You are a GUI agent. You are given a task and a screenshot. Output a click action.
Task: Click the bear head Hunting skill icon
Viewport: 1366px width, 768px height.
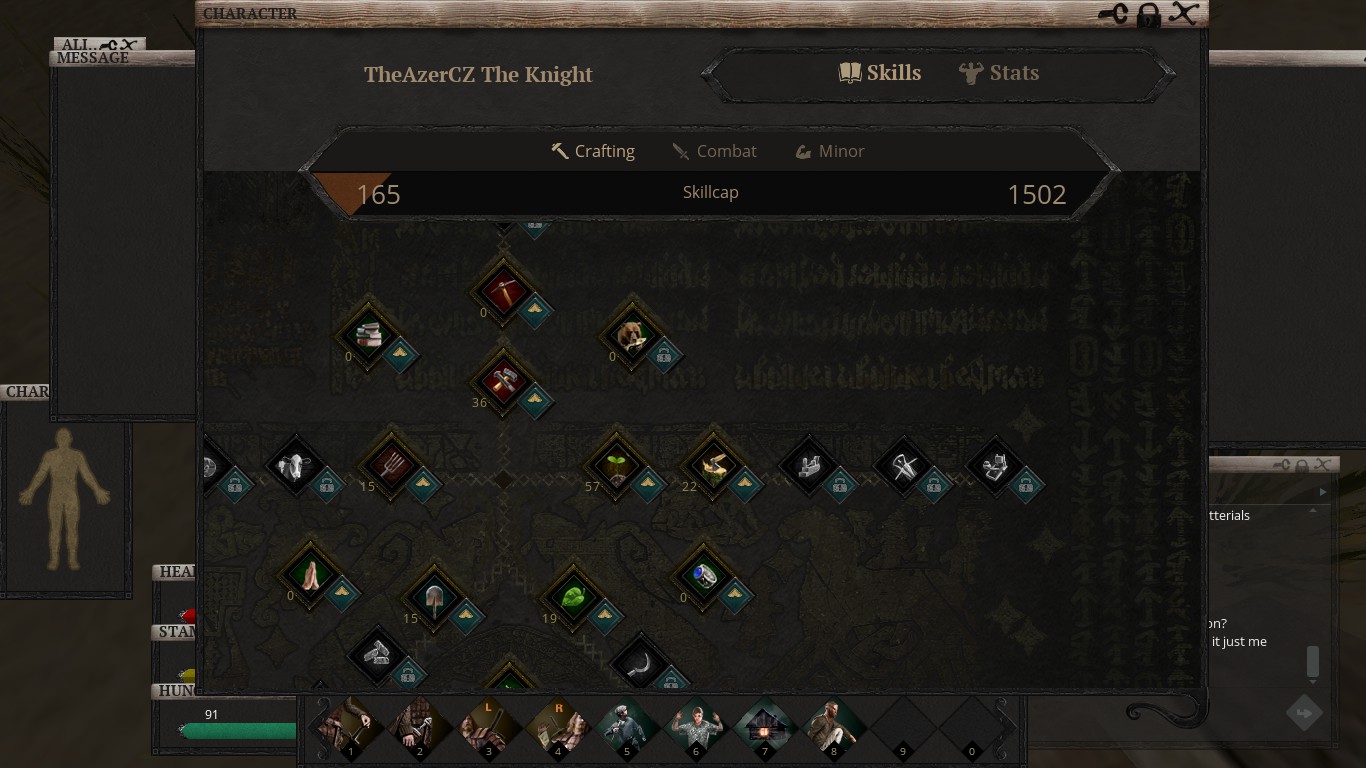[x=631, y=337]
